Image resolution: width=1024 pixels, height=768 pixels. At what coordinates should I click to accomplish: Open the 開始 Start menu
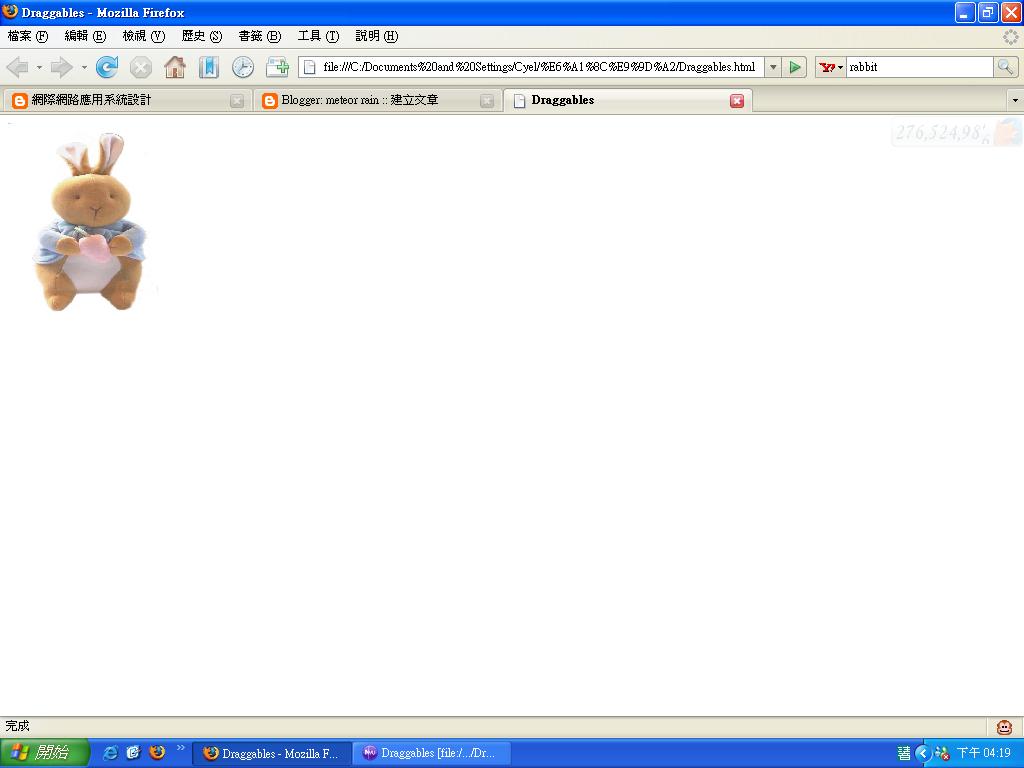[x=44, y=753]
